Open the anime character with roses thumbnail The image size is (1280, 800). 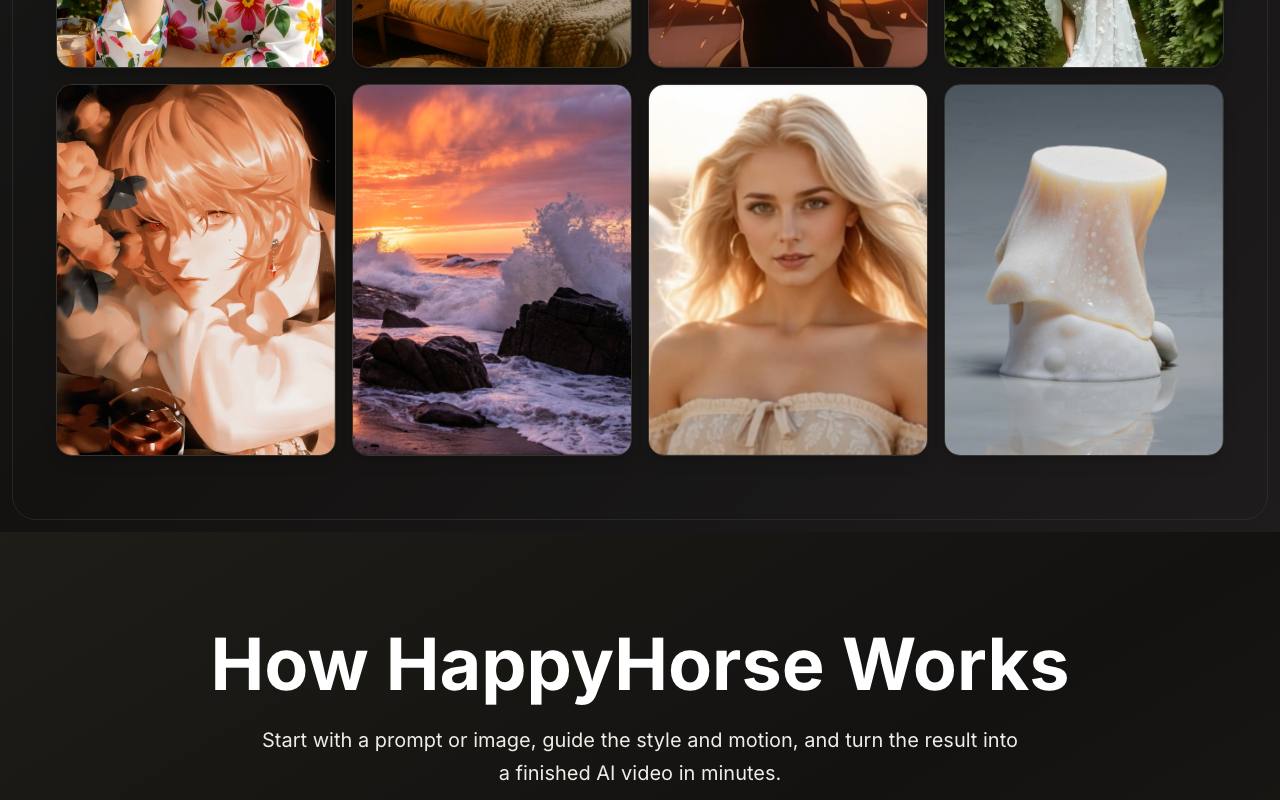(x=196, y=270)
